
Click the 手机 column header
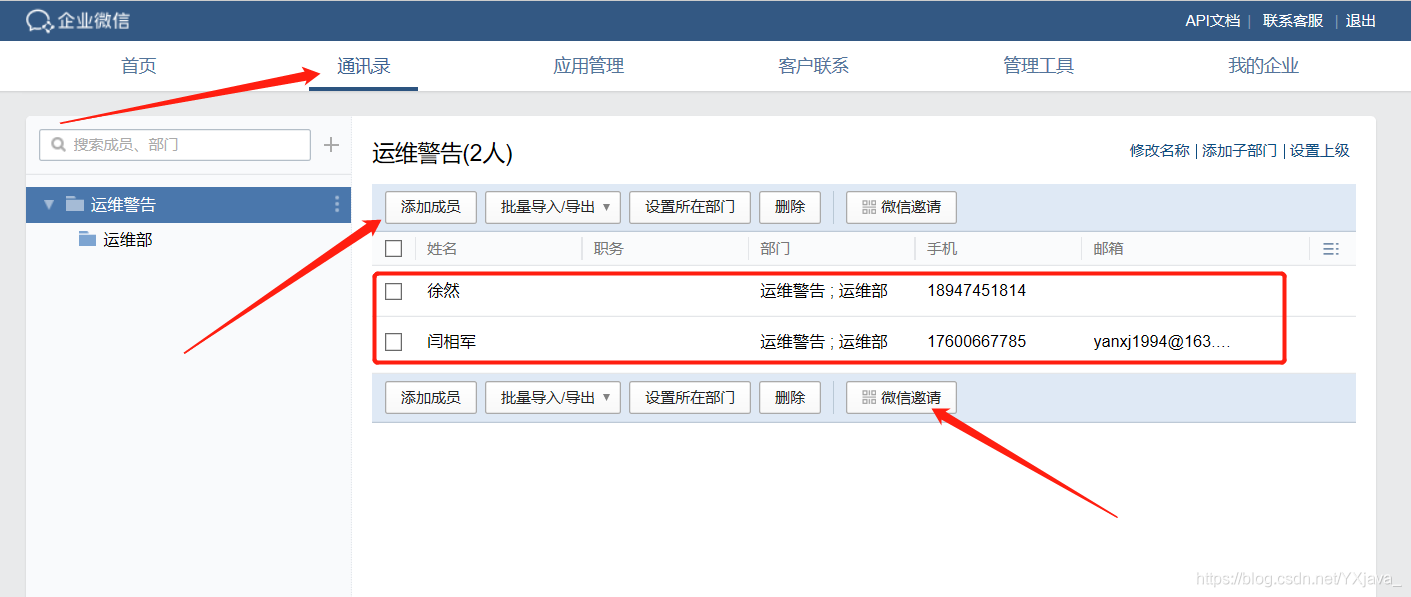[x=942, y=249]
